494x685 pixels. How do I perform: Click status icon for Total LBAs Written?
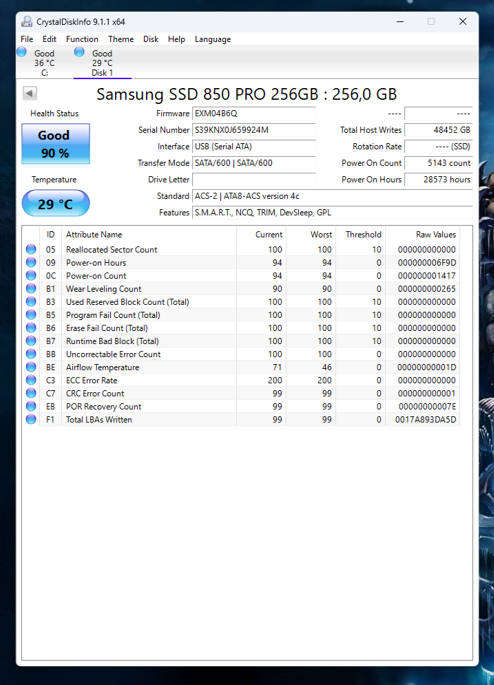pos(31,419)
